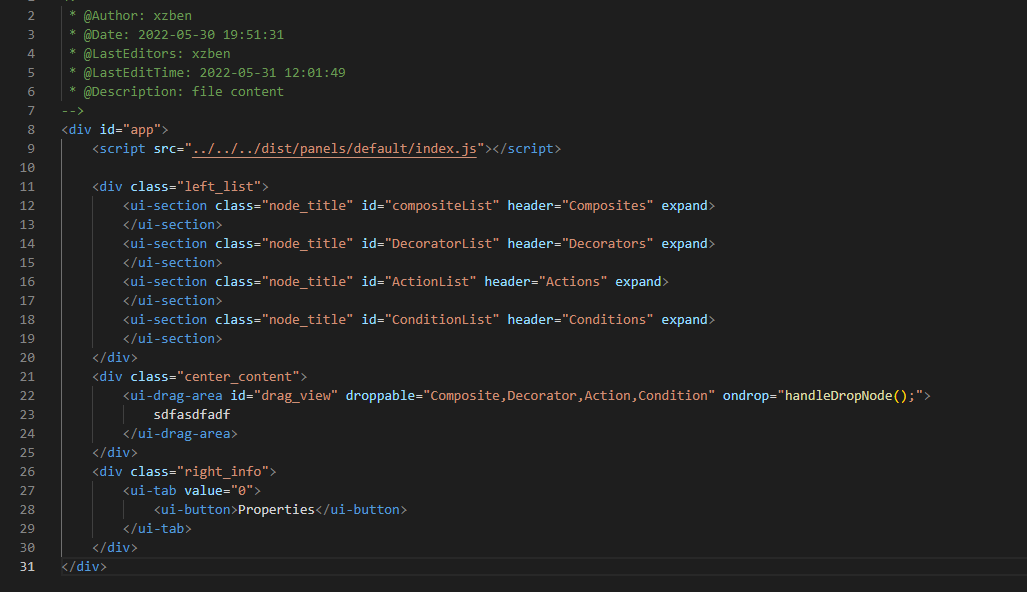Select line number 8 in the gutter

point(31,130)
